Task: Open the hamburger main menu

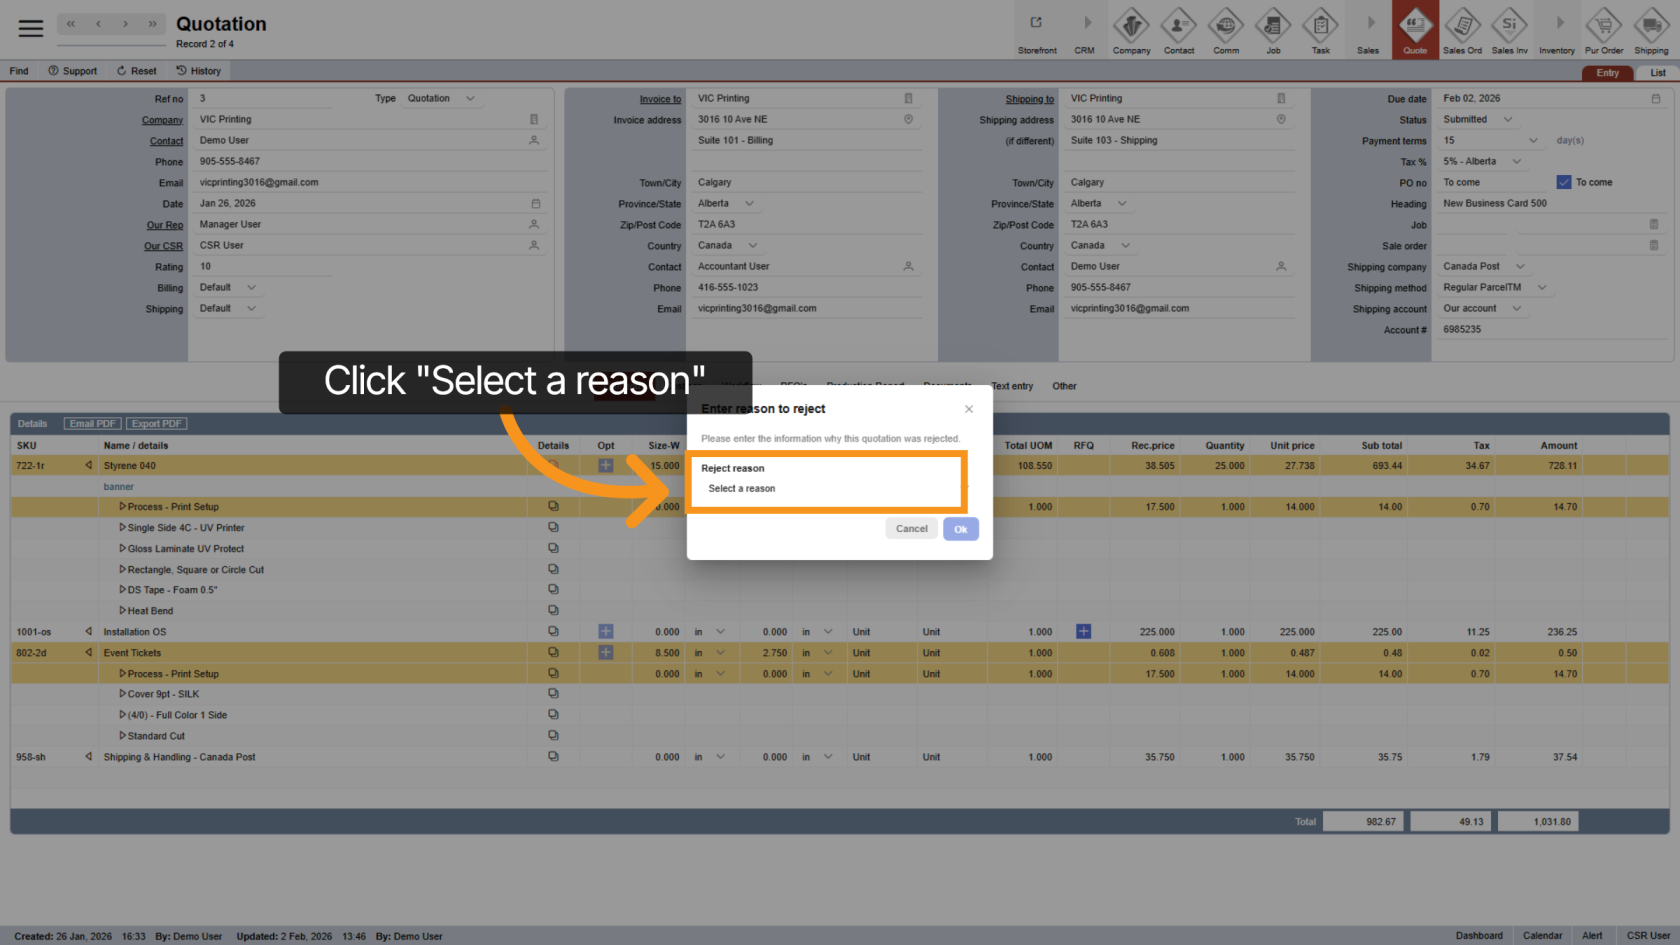Action: (x=31, y=28)
